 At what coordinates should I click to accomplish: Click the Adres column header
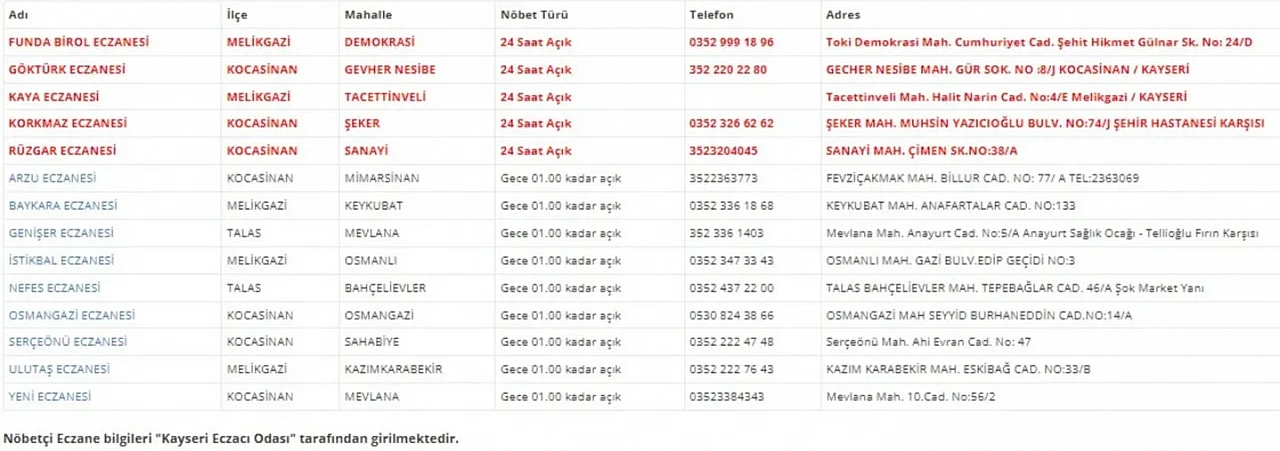842,15
